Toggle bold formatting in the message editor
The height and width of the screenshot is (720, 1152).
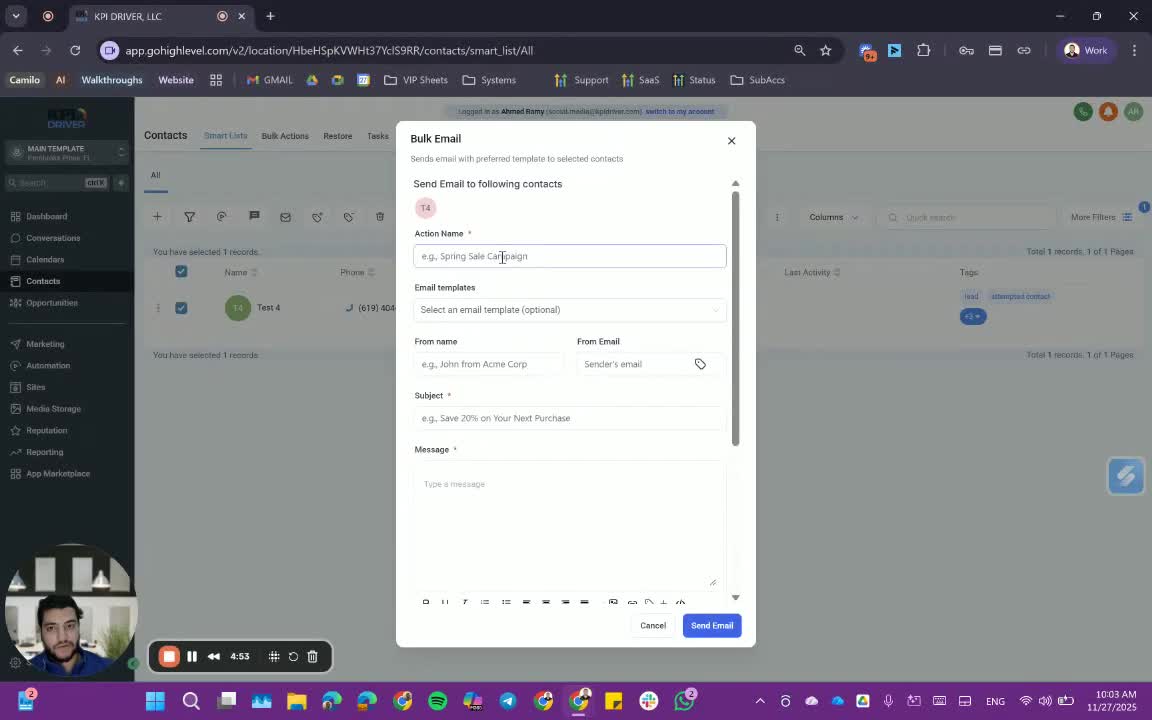click(425, 602)
